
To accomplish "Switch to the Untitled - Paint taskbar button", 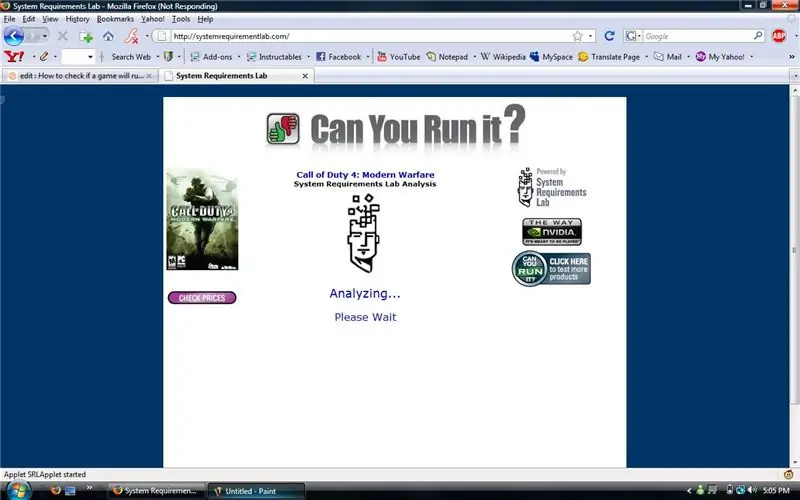I will point(256,491).
